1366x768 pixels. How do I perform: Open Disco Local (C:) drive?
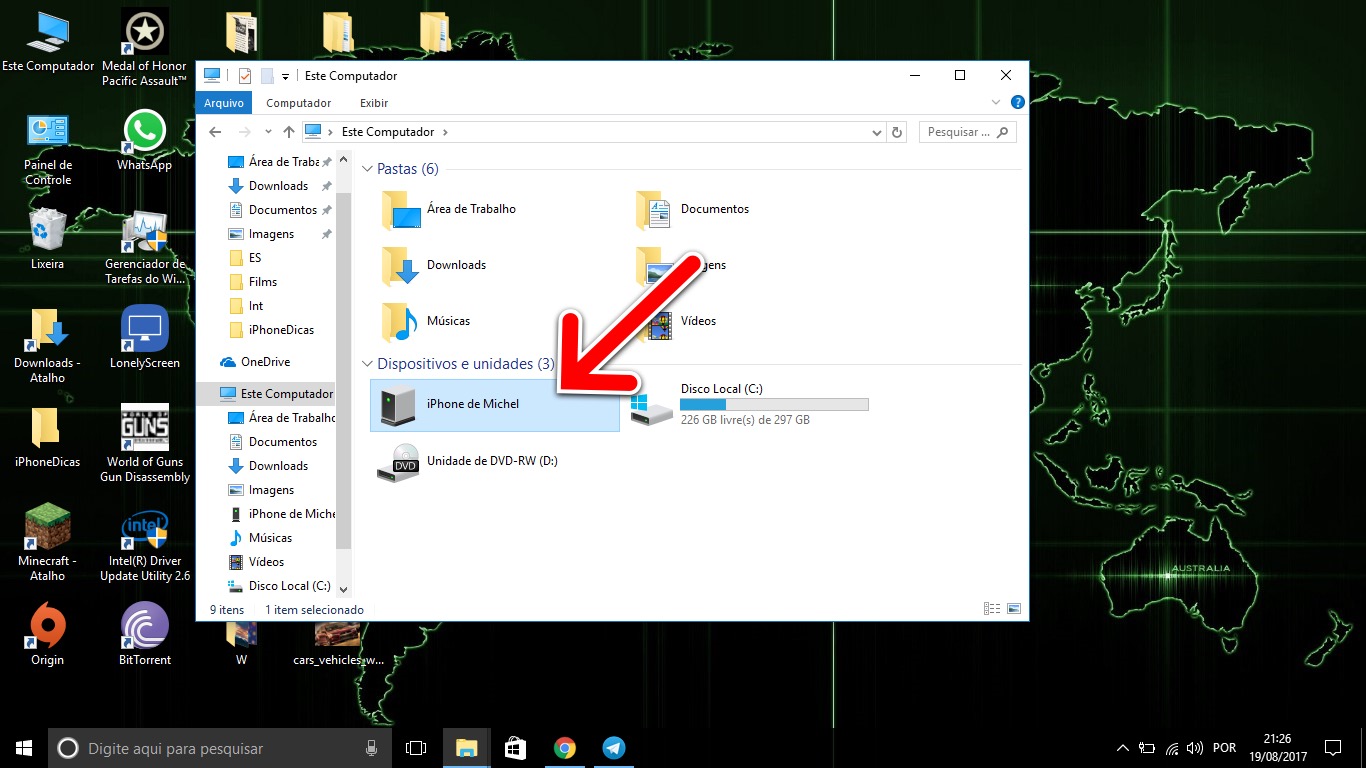[x=750, y=405]
